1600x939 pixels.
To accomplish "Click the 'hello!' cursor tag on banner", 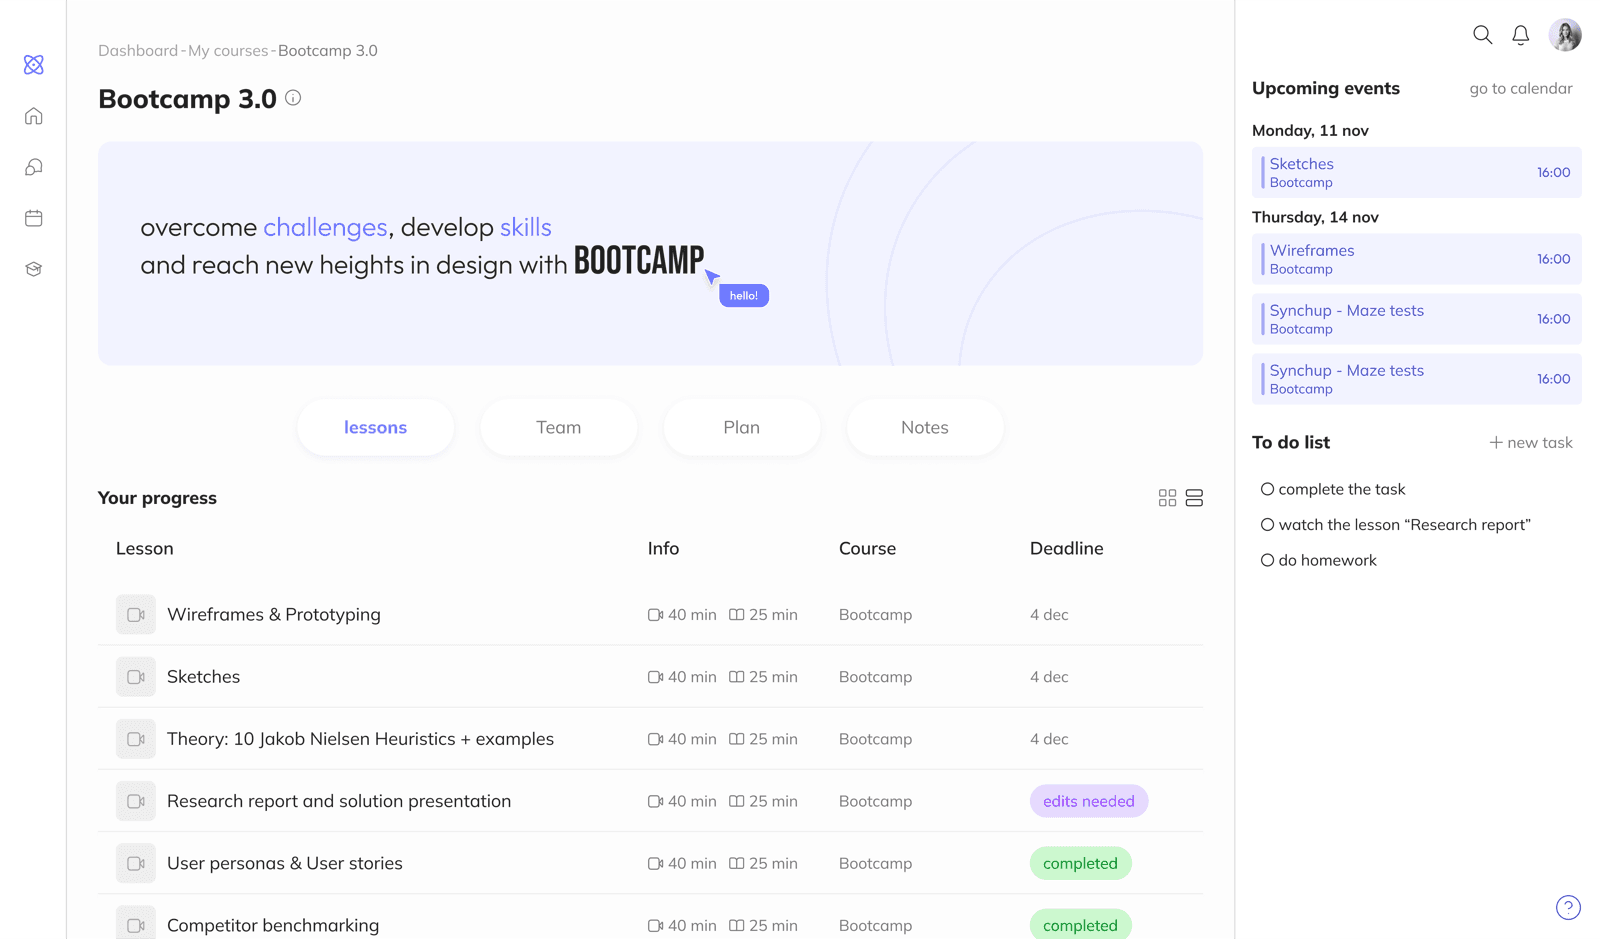I will 744,296.
